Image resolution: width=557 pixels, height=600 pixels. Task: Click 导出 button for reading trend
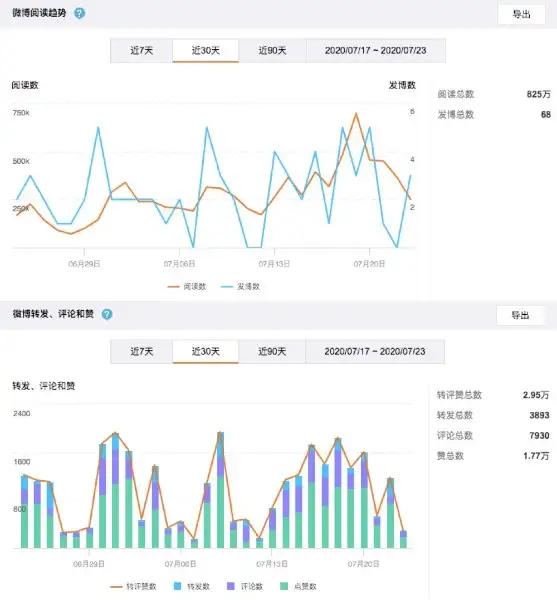pos(521,15)
